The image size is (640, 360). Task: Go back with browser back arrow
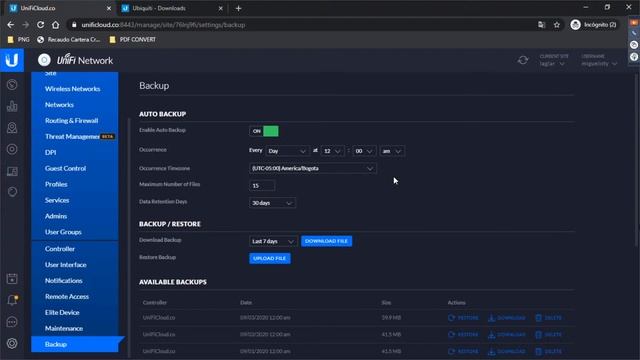click(11, 25)
